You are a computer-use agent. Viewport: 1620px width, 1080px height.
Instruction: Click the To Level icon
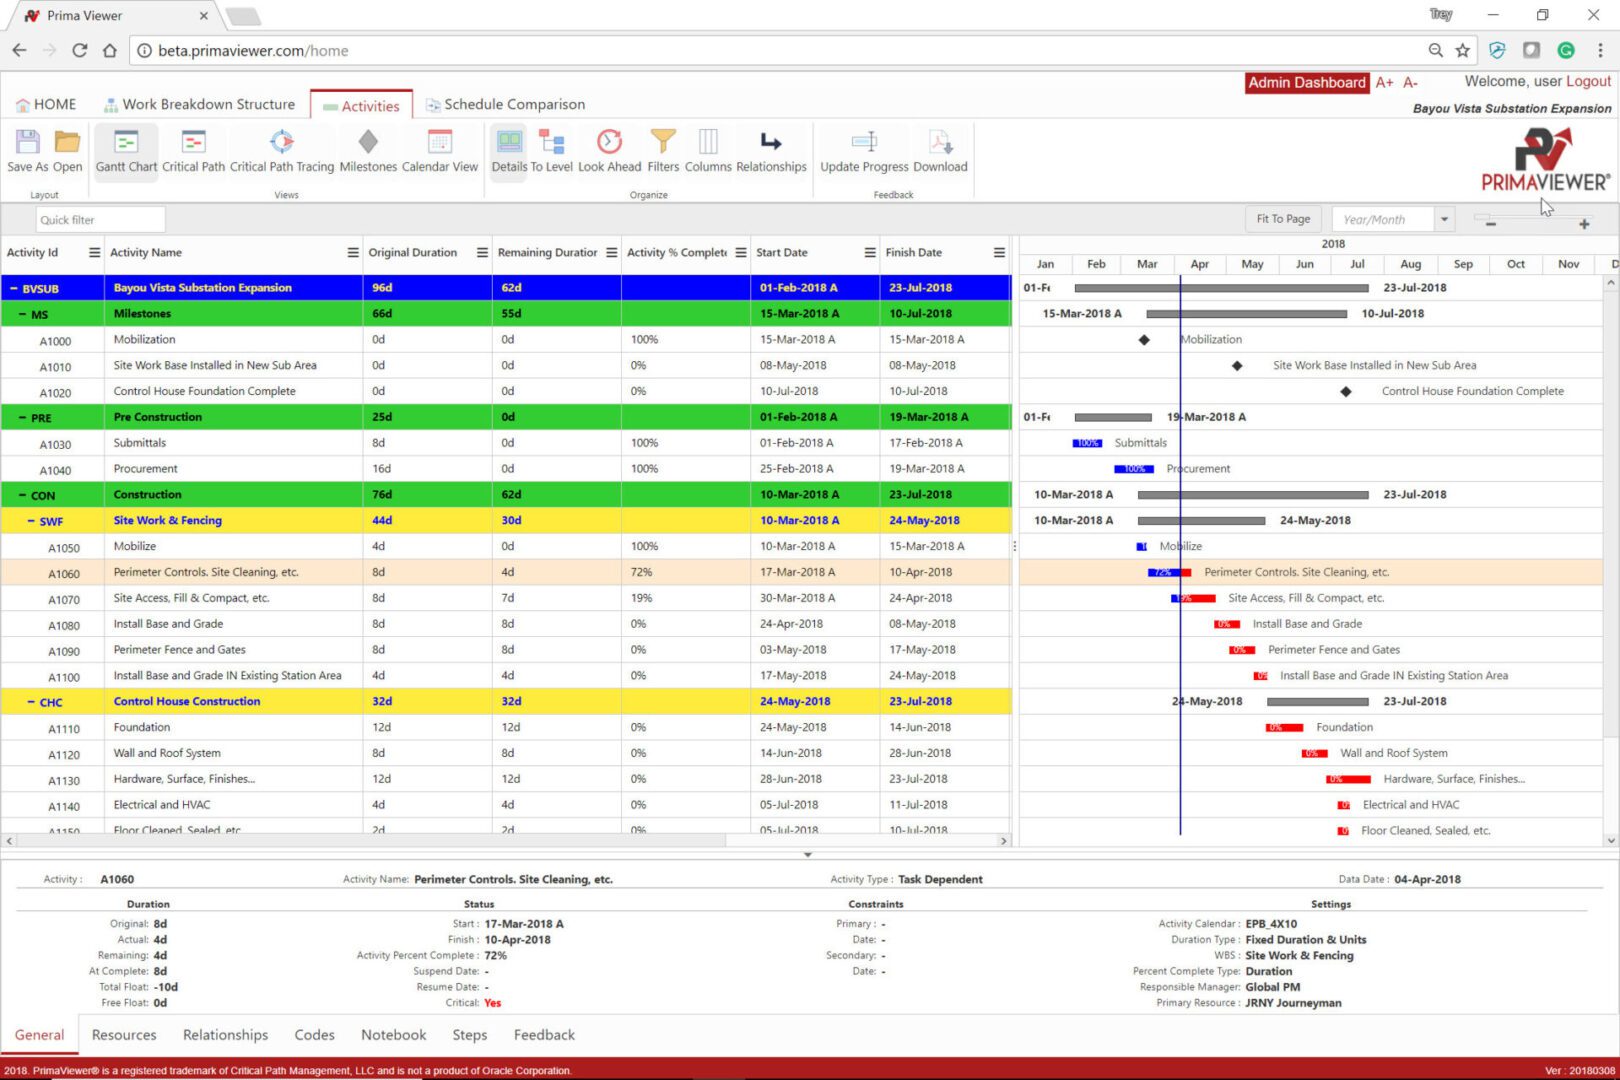coord(552,142)
